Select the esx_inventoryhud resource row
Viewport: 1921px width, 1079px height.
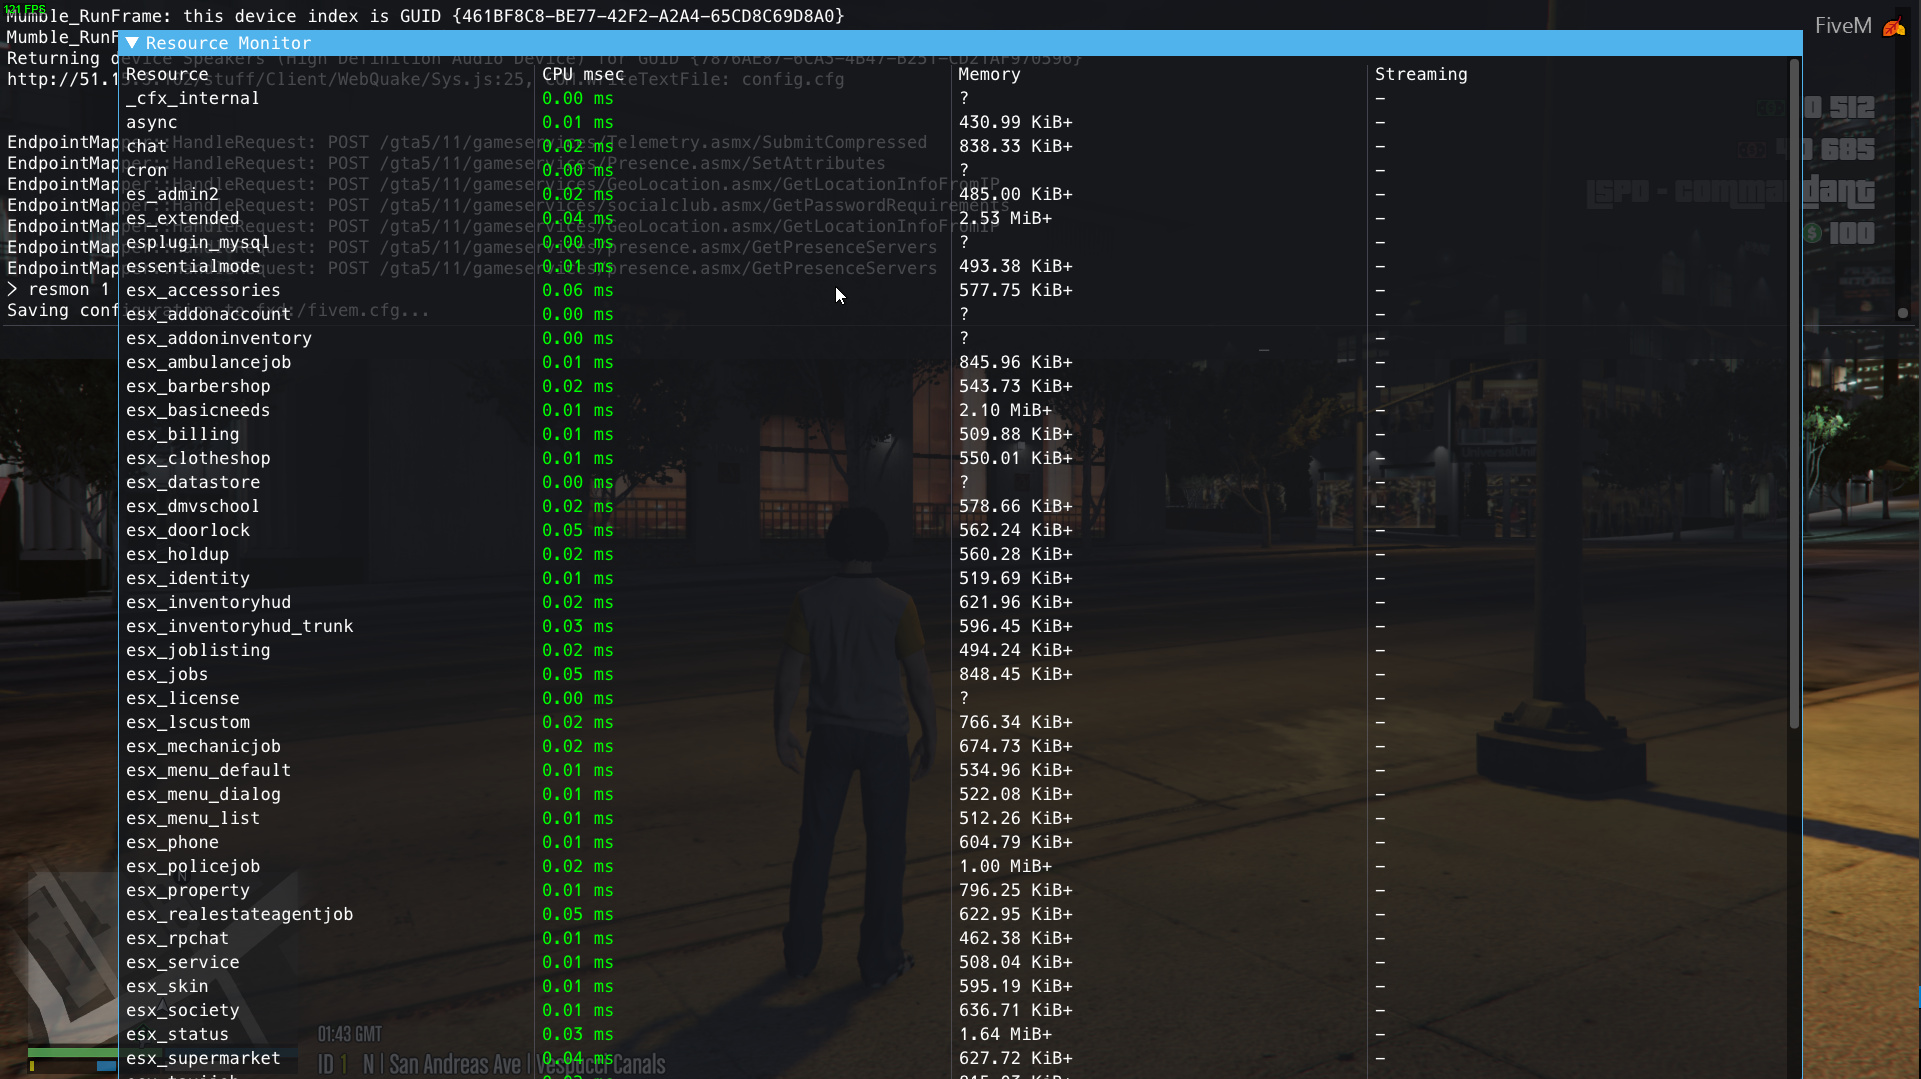pyautogui.click(x=955, y=602)
